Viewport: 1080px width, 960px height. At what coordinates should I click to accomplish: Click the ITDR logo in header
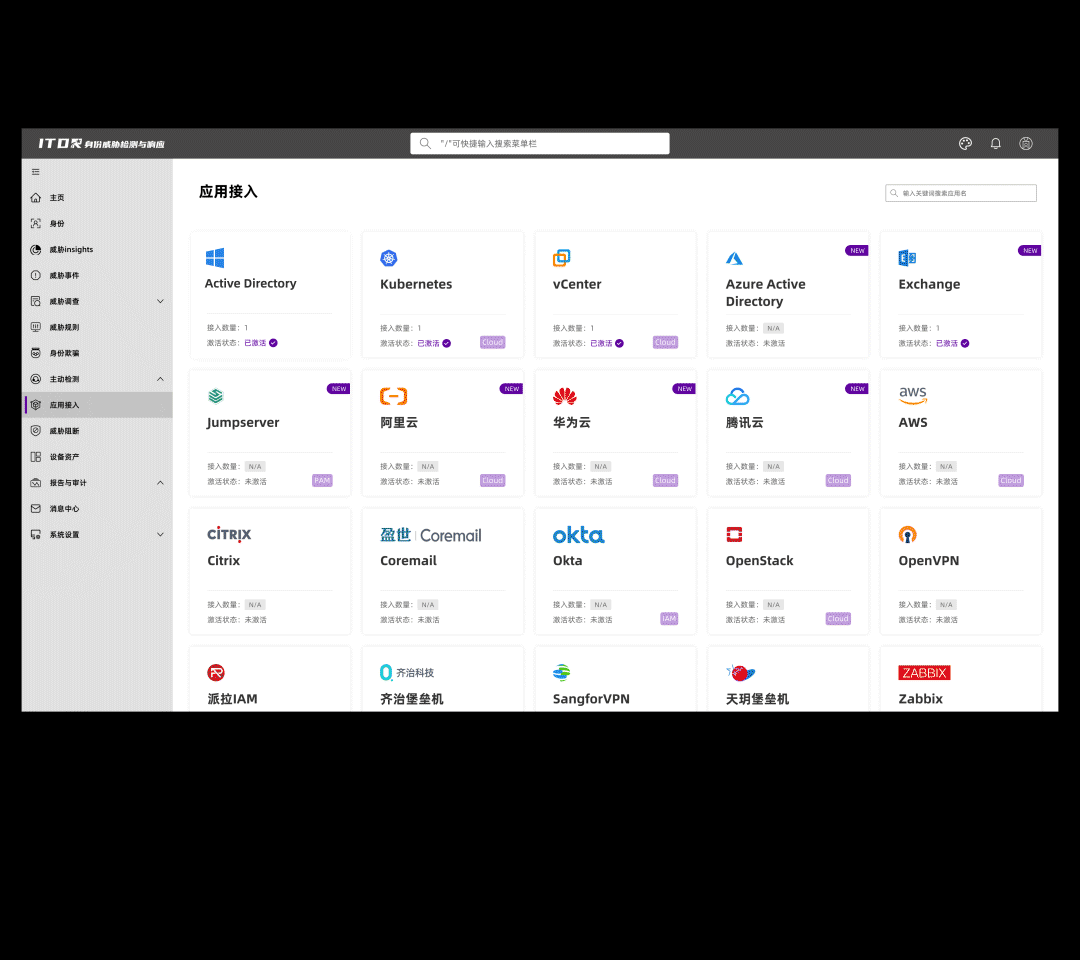(x=101, y=143)
